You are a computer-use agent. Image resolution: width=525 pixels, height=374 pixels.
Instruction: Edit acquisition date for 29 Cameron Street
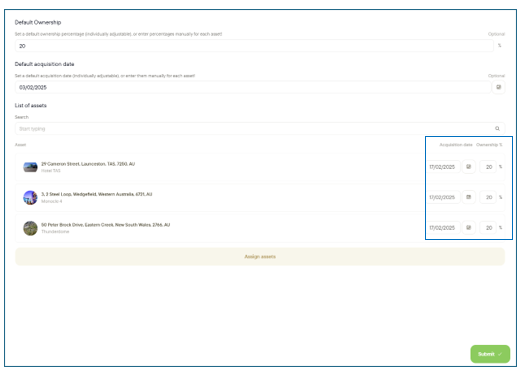click(443, 167)
